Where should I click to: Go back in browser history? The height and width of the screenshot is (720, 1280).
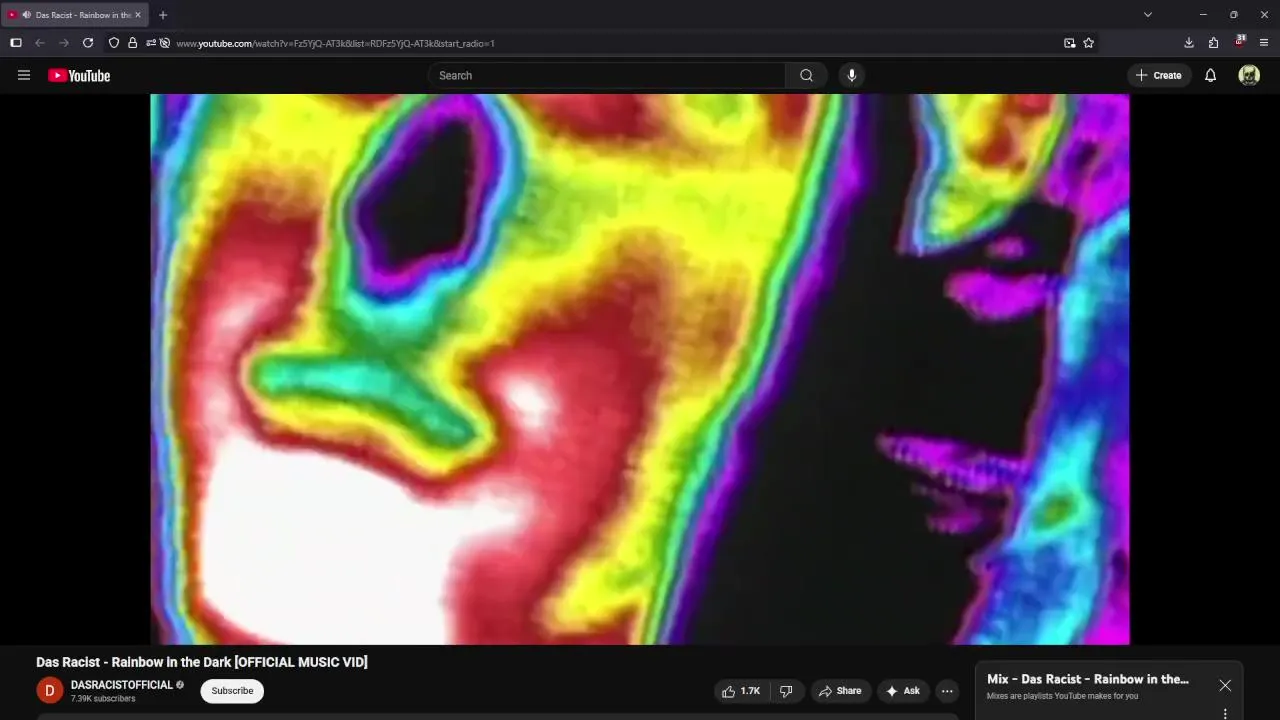pyautogui.click(x=40, y=43)
